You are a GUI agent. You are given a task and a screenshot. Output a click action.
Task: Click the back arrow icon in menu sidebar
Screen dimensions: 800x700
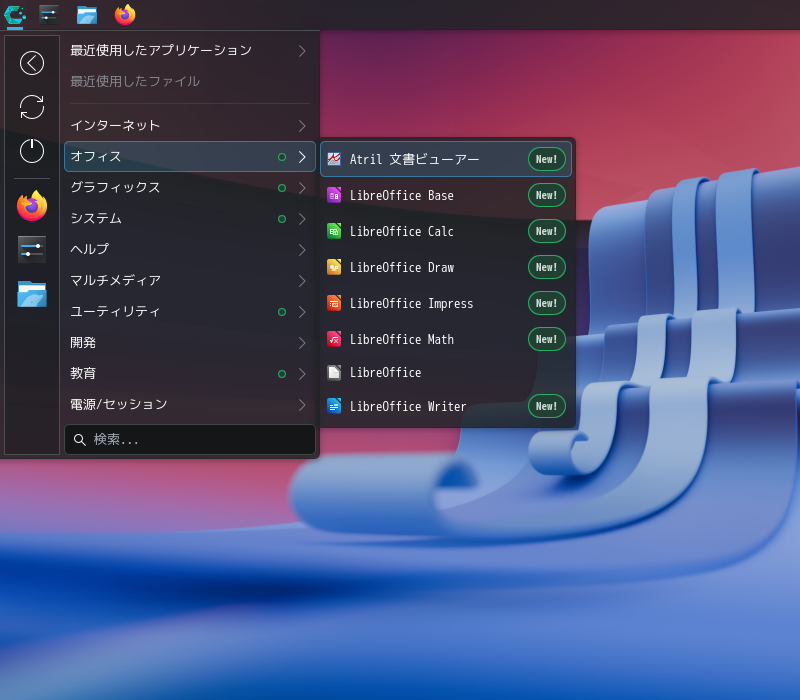tap(32, 63)
